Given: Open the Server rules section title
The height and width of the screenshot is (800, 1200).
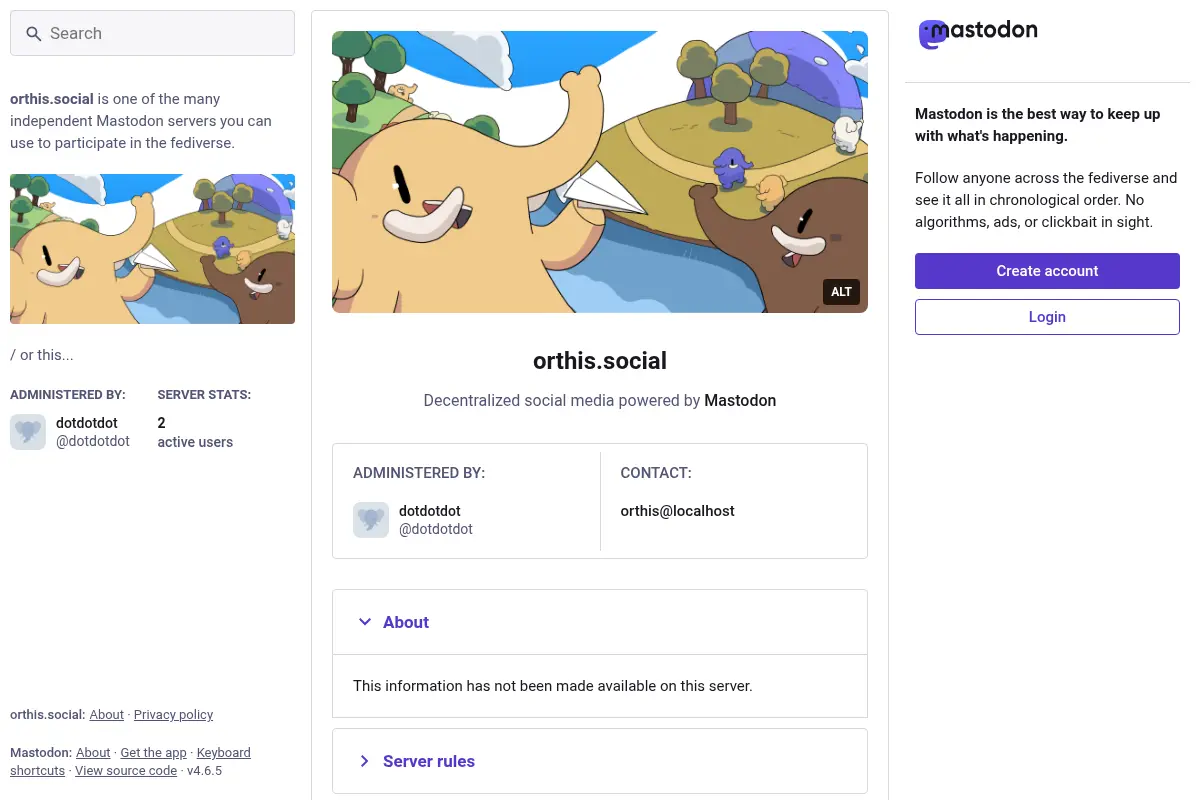Looking at the screenshot, I should (x=429, y=761).
